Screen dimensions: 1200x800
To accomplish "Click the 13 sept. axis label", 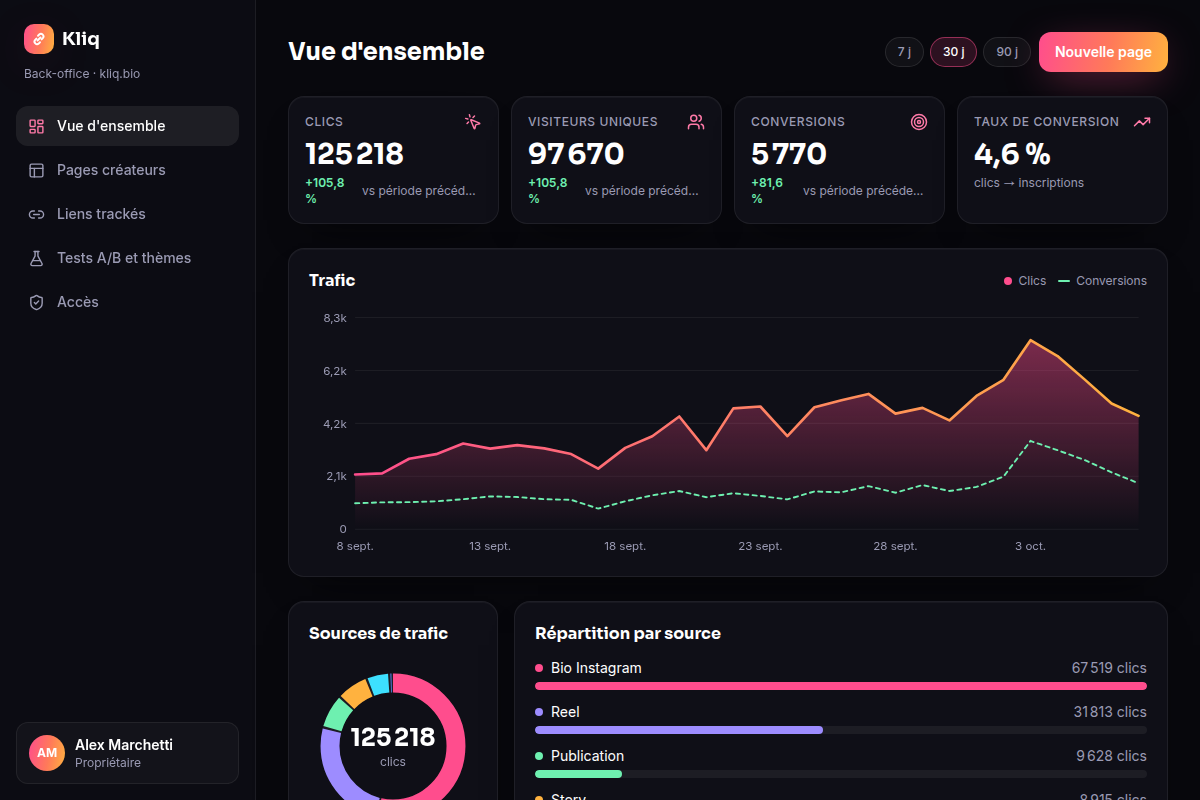I will 490,546.
